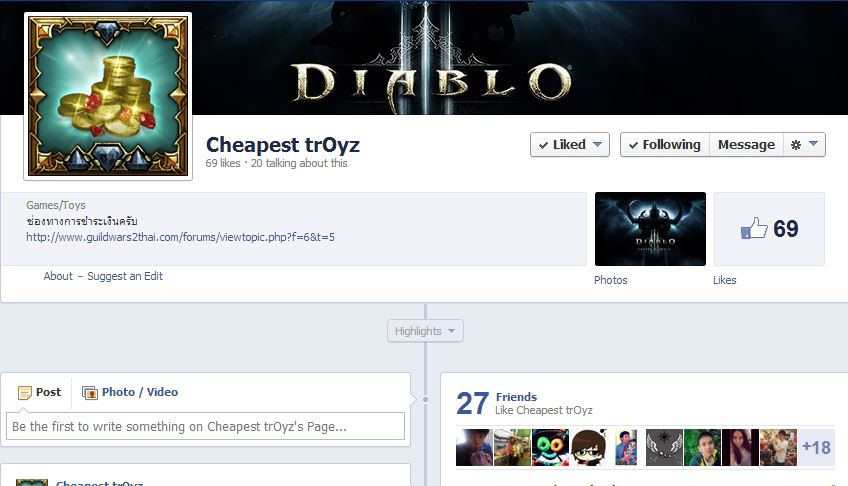This screenshot has height=486, width=848.
Task: Click the gold coins profile picture
Action: click(108, 96)
